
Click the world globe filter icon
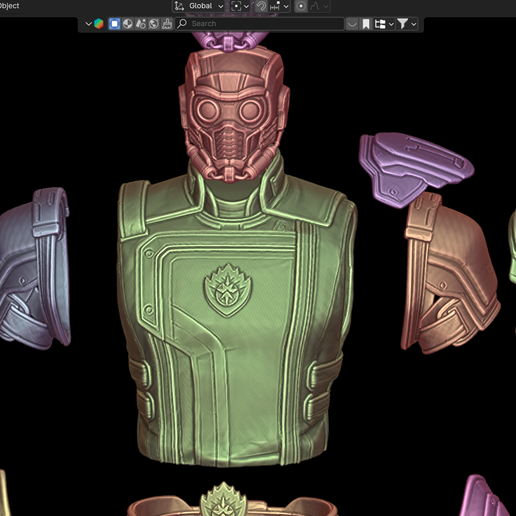pyautogui.click(x=154, y=24)
